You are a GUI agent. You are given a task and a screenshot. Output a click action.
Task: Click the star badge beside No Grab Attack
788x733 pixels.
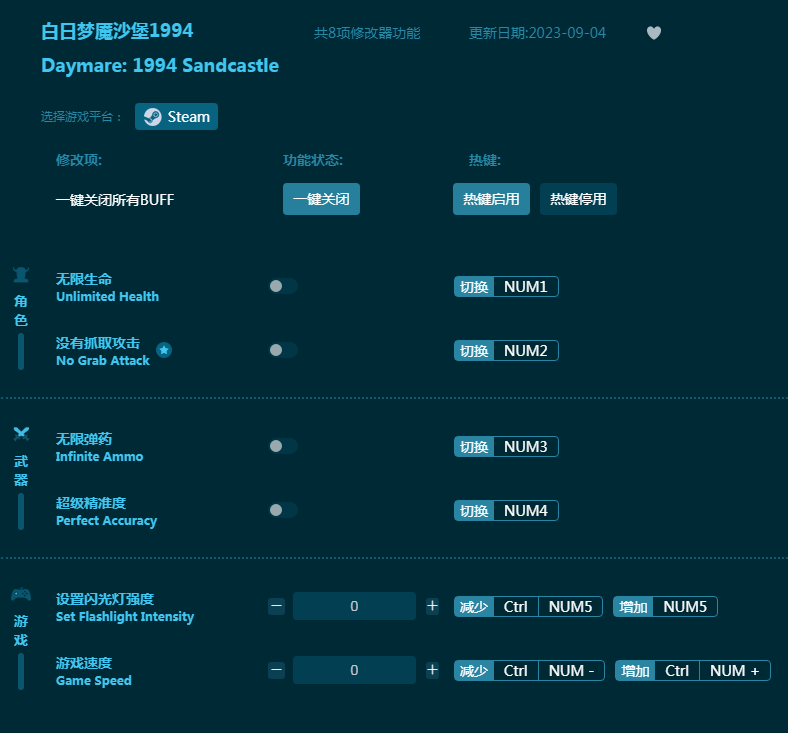tap(164, 350)
